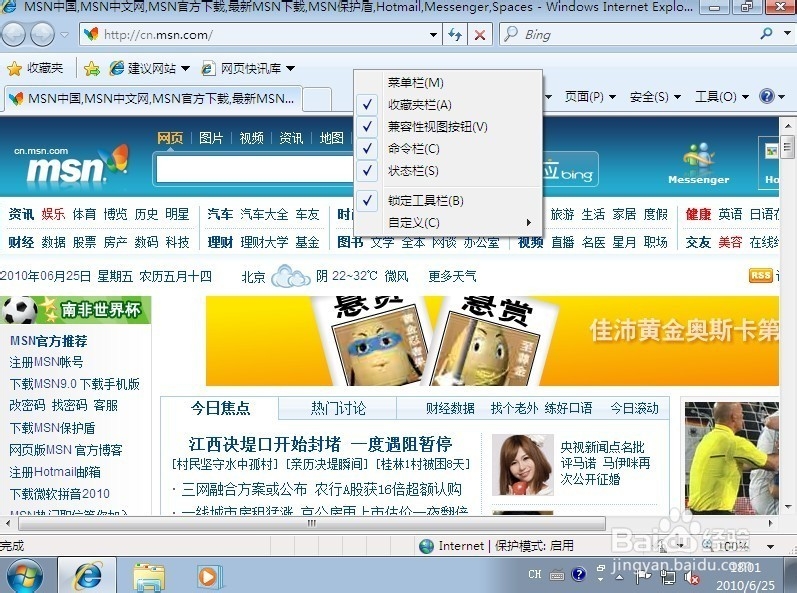Screen dimensions: 797x593
Task: Open headline 江西决堤口开始封堵
Action: point(321,444)
